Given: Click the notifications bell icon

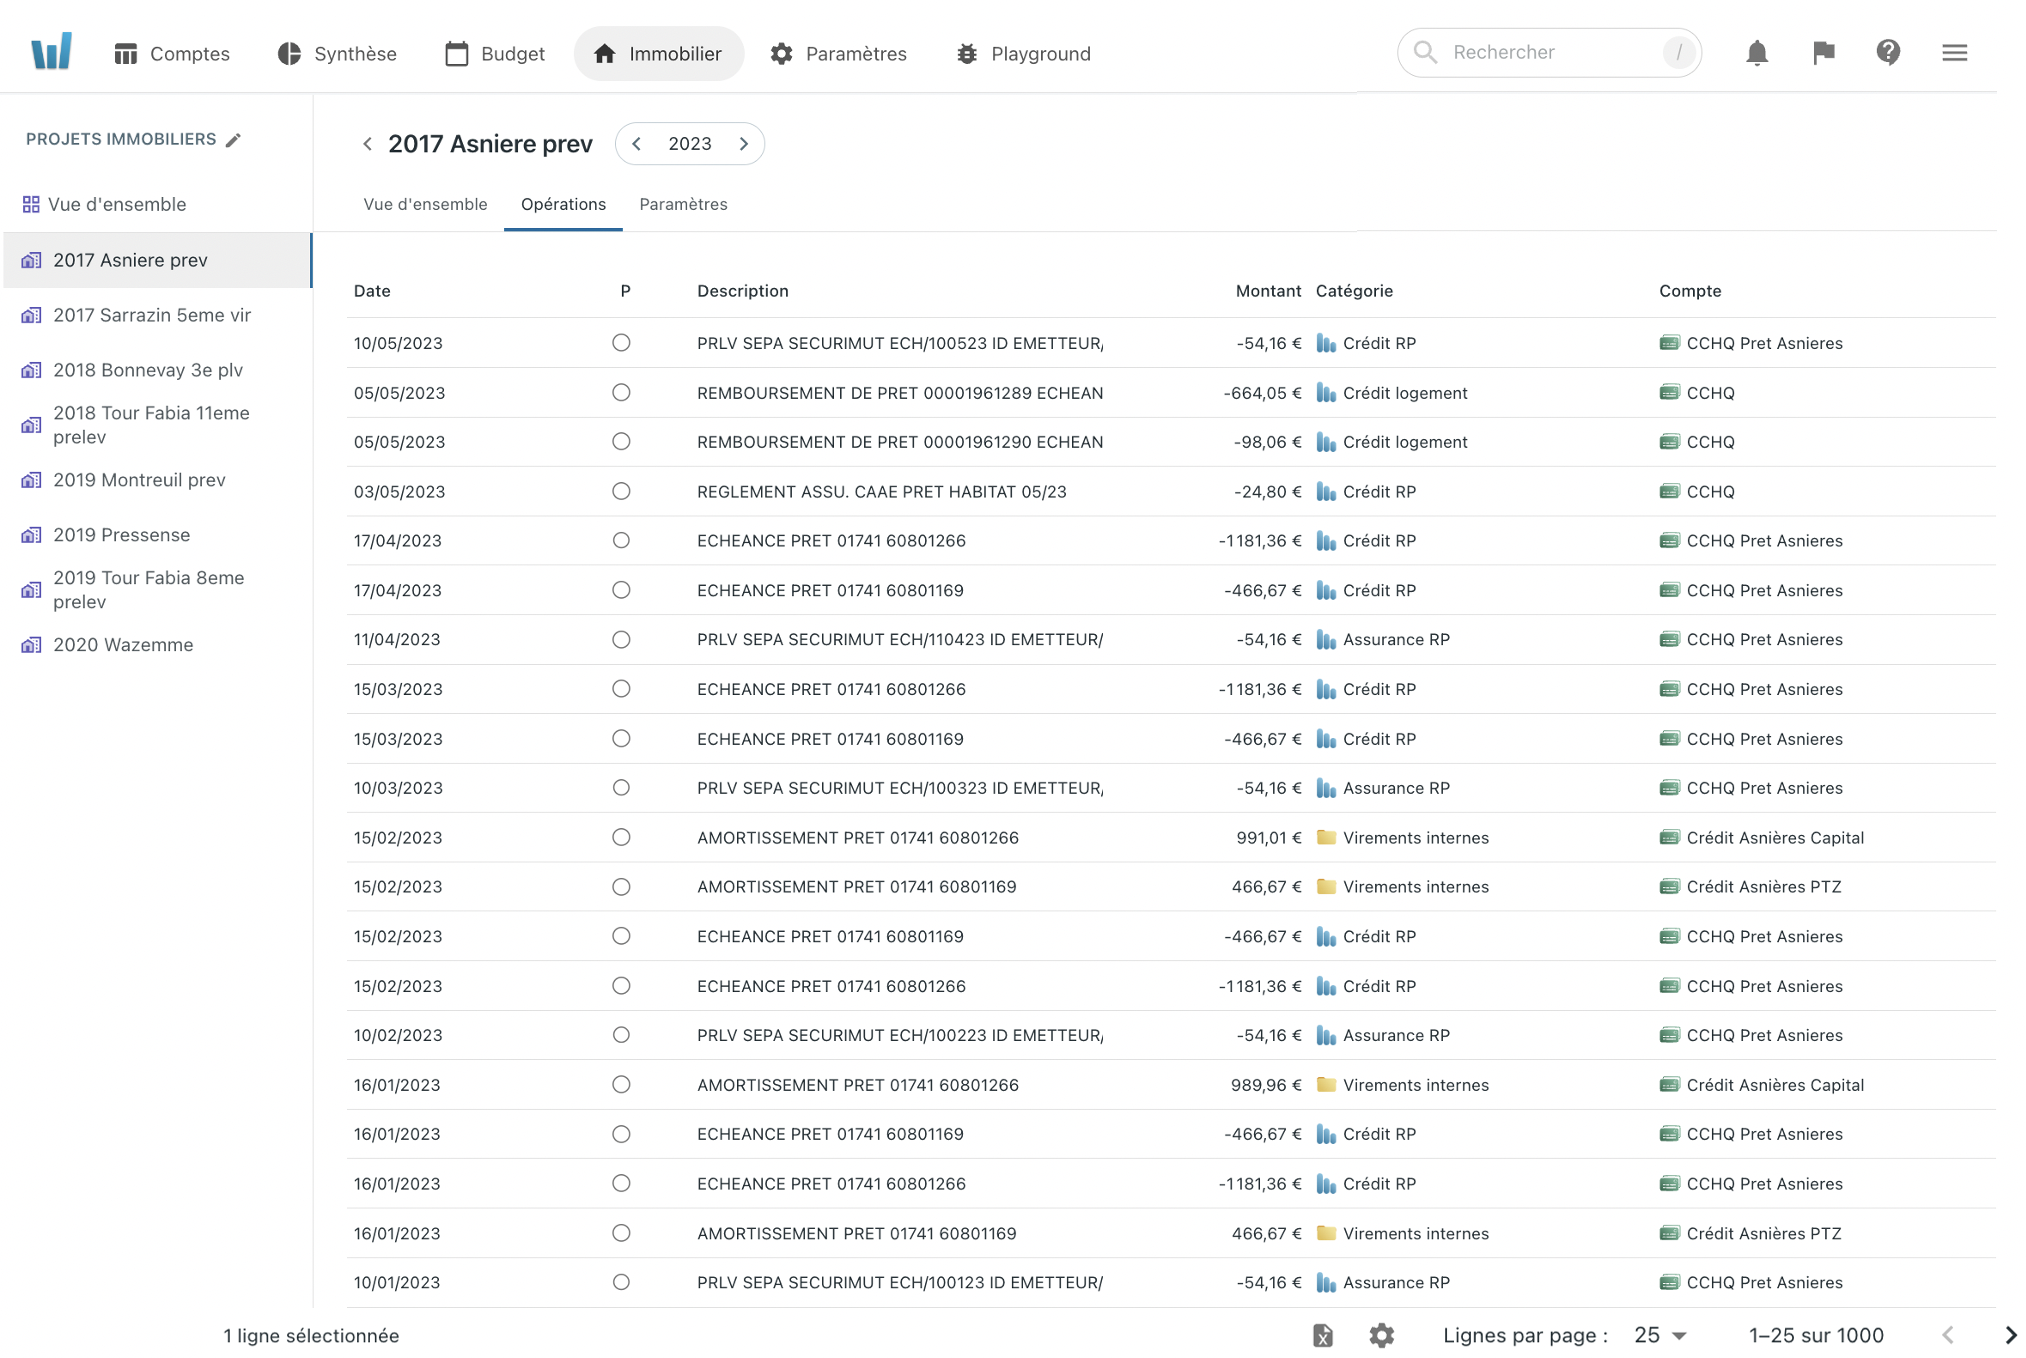Looking at the screenshot, I should [1756, 53].
